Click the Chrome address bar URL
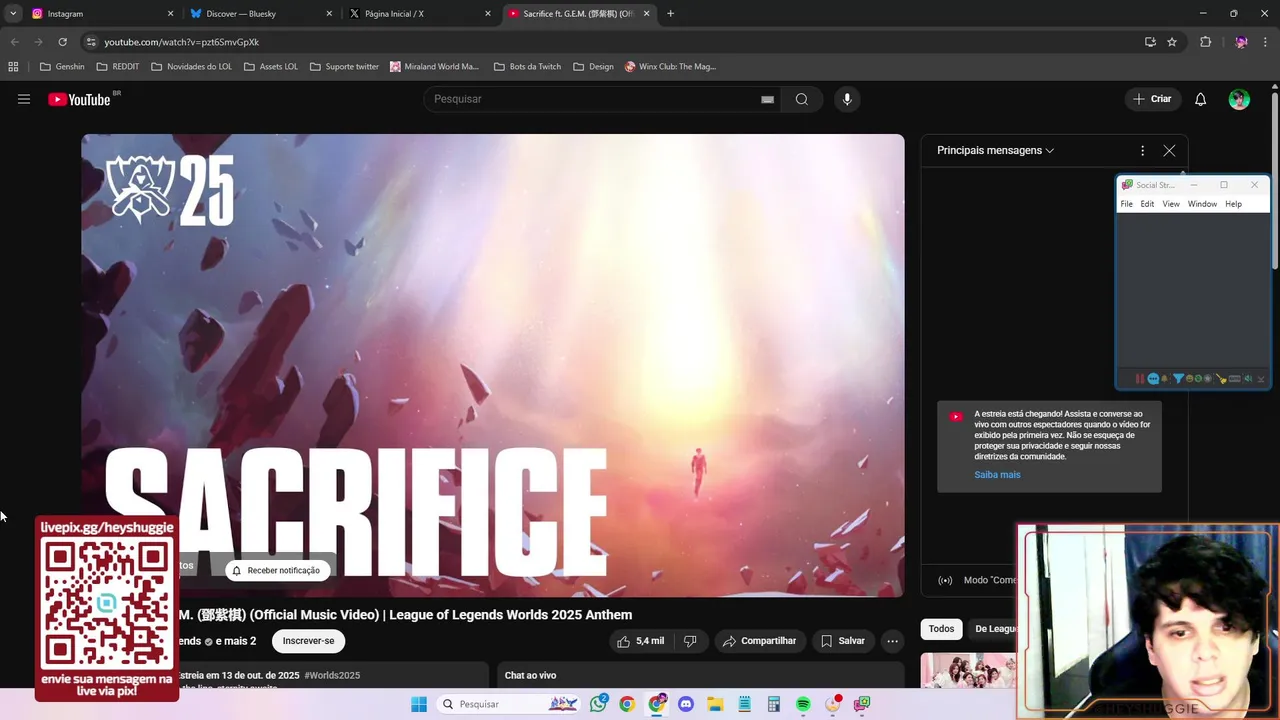The width and height of the screenshot is (1280, 720). click(181, 42)
